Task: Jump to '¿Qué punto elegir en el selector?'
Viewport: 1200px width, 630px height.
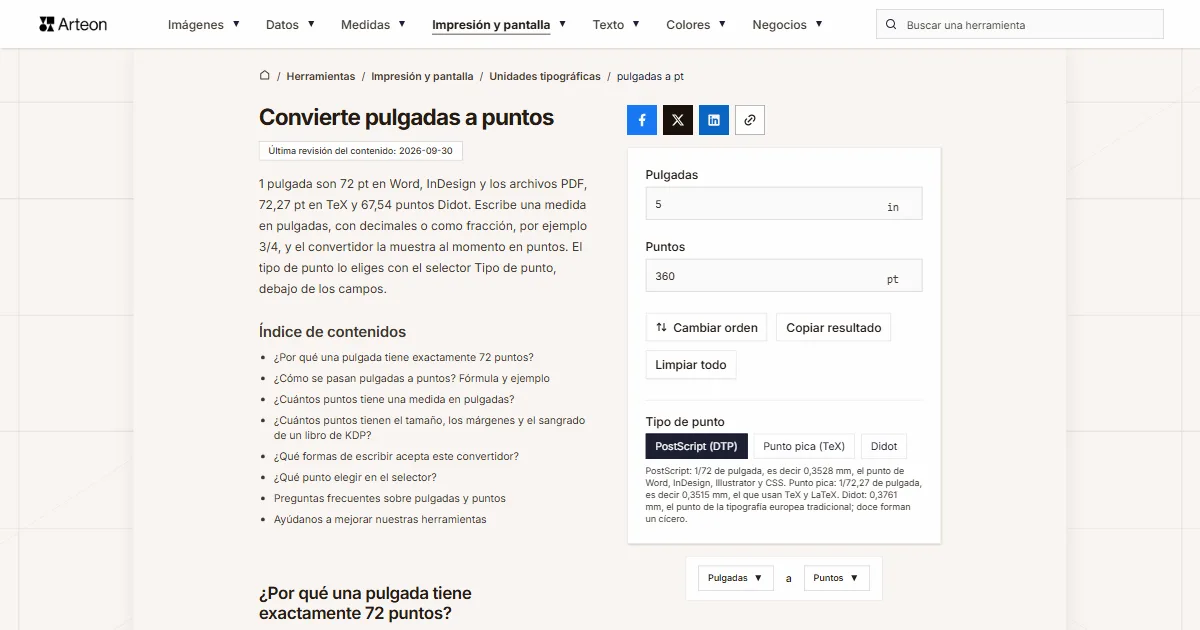Action: tap(355, 478)
